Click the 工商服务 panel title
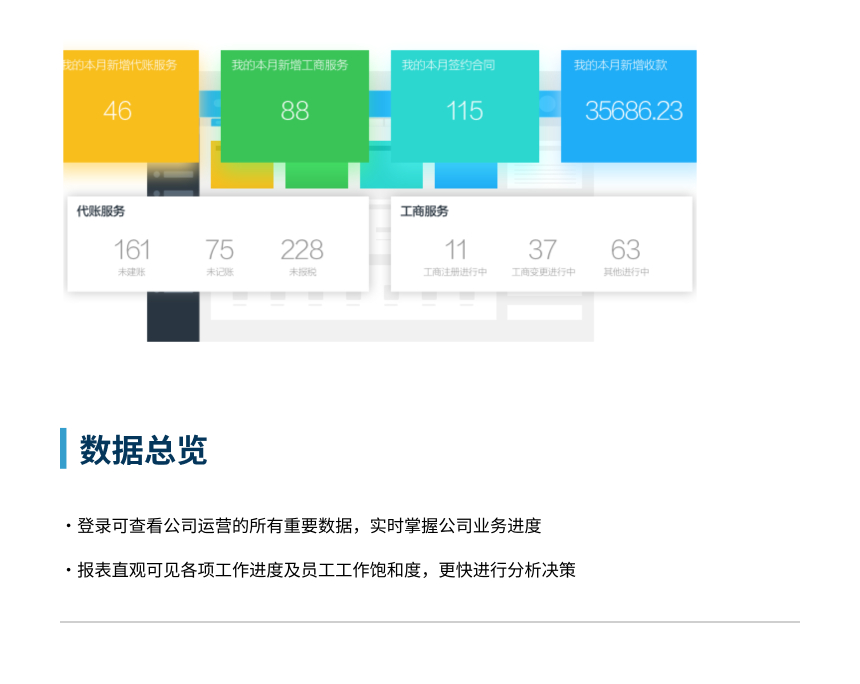This screenshot has height=684, width=860. [425, 212]
